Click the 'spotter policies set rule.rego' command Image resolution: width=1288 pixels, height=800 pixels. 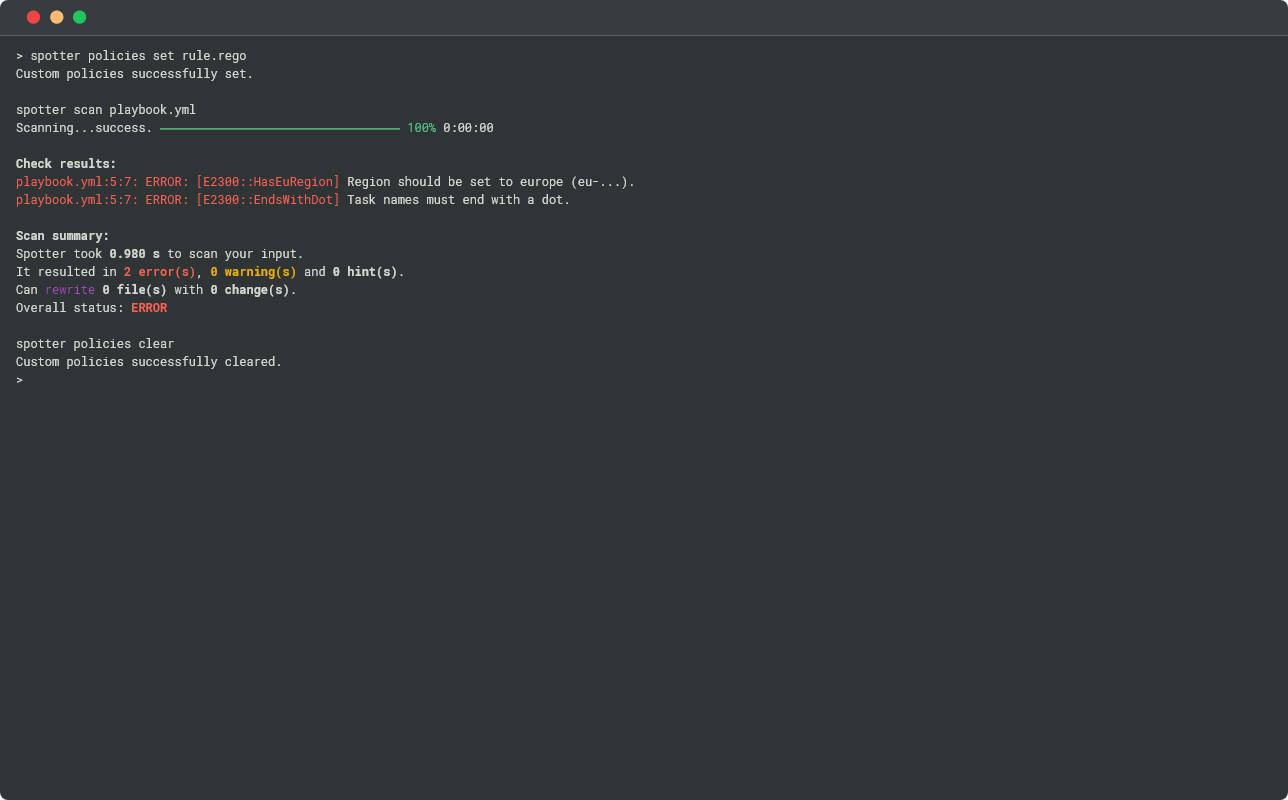[138, 56]
